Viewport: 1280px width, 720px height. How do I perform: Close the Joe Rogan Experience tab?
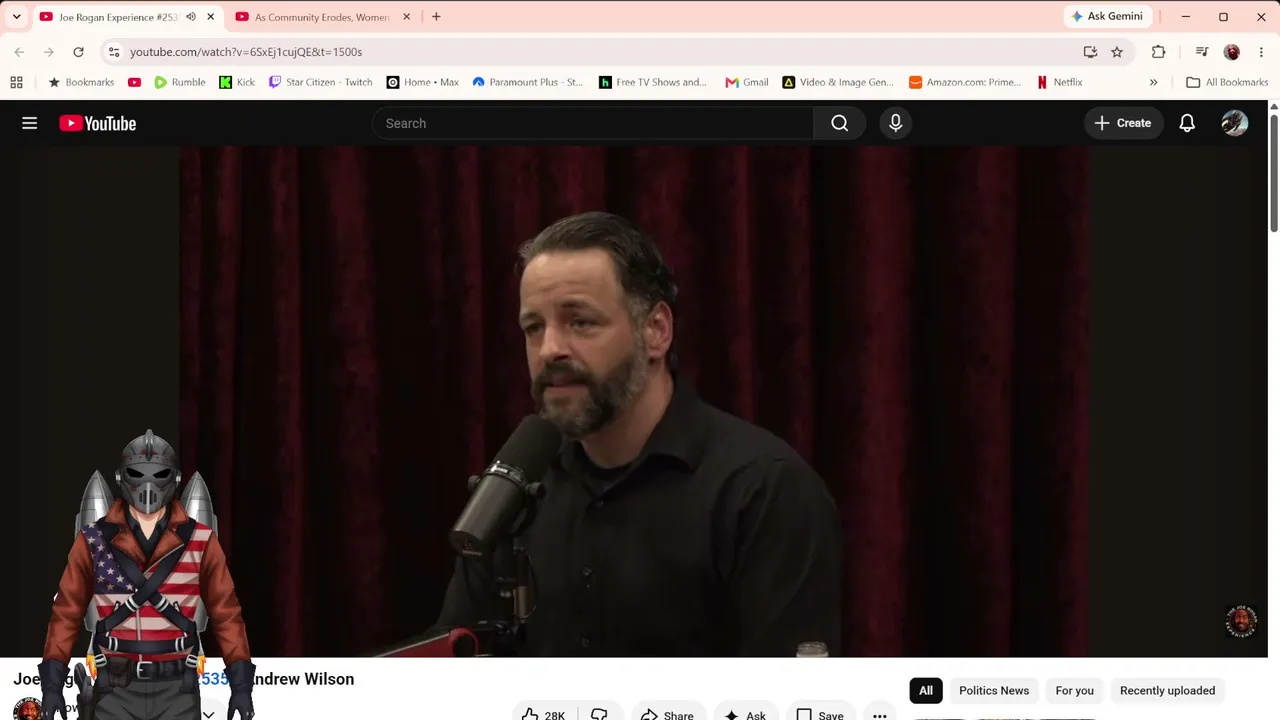pos(210,17)
